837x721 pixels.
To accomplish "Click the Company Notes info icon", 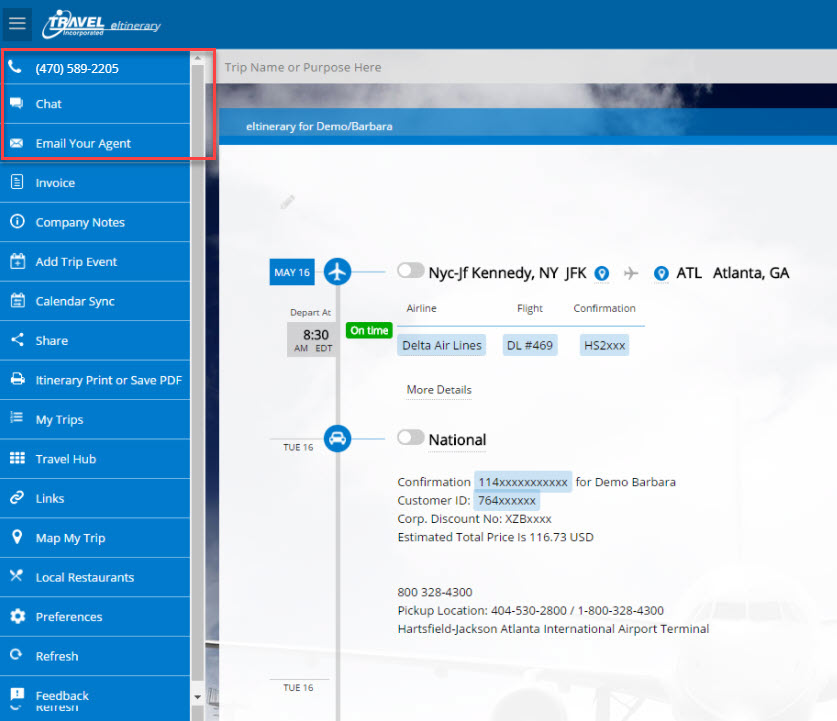I will 17,221.
